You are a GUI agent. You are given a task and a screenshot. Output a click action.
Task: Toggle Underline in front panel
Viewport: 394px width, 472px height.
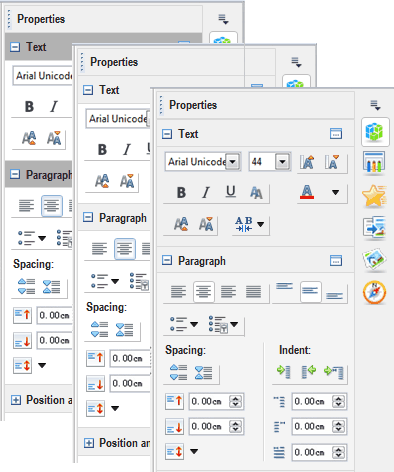[x=231, y=193]
